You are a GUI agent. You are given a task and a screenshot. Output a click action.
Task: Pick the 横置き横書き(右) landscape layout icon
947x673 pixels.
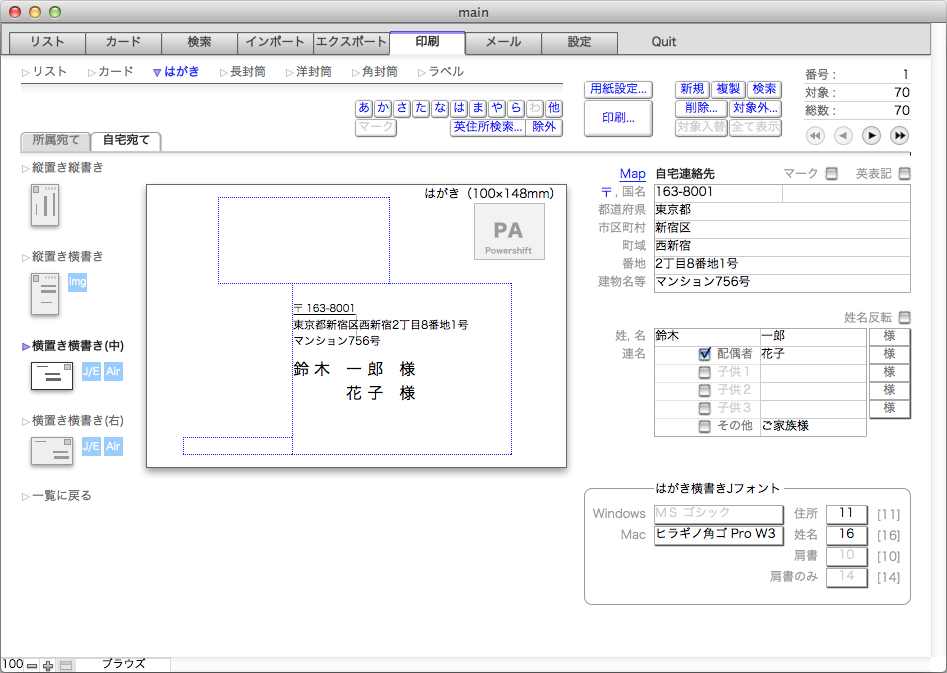(x=51, y=451)
